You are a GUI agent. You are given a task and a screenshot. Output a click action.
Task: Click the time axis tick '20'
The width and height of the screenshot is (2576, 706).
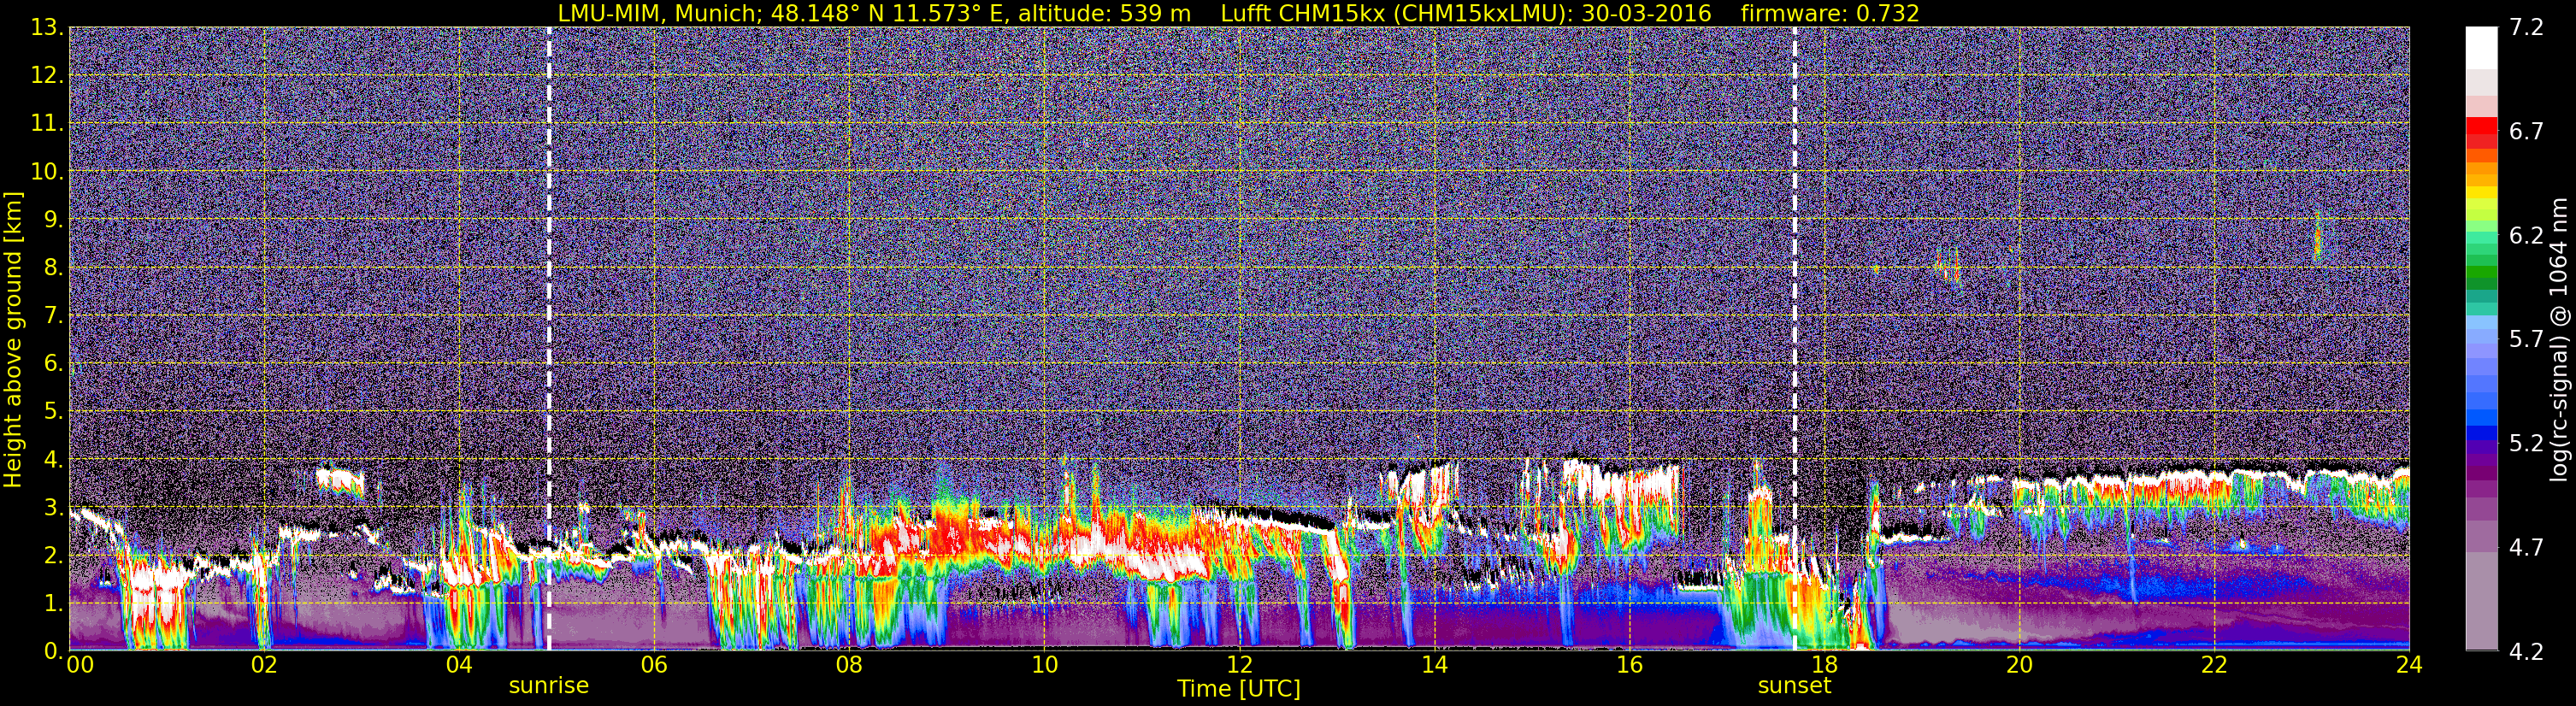click(x=2019, y=665)
